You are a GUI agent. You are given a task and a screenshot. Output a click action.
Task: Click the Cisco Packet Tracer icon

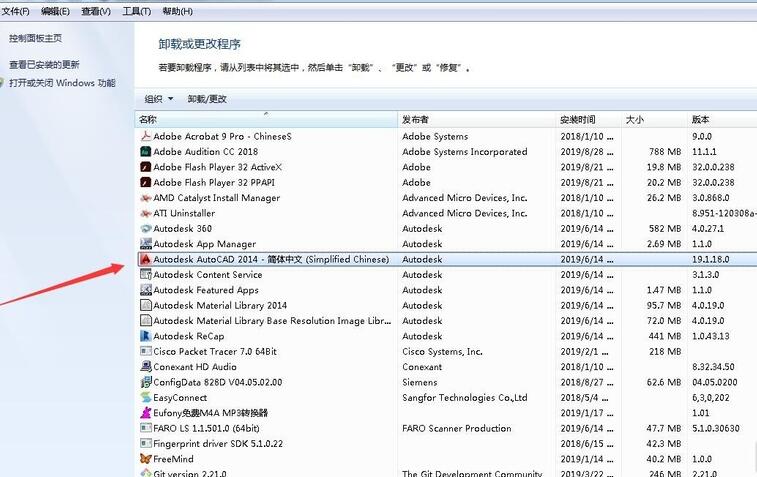tap(145, 351)
